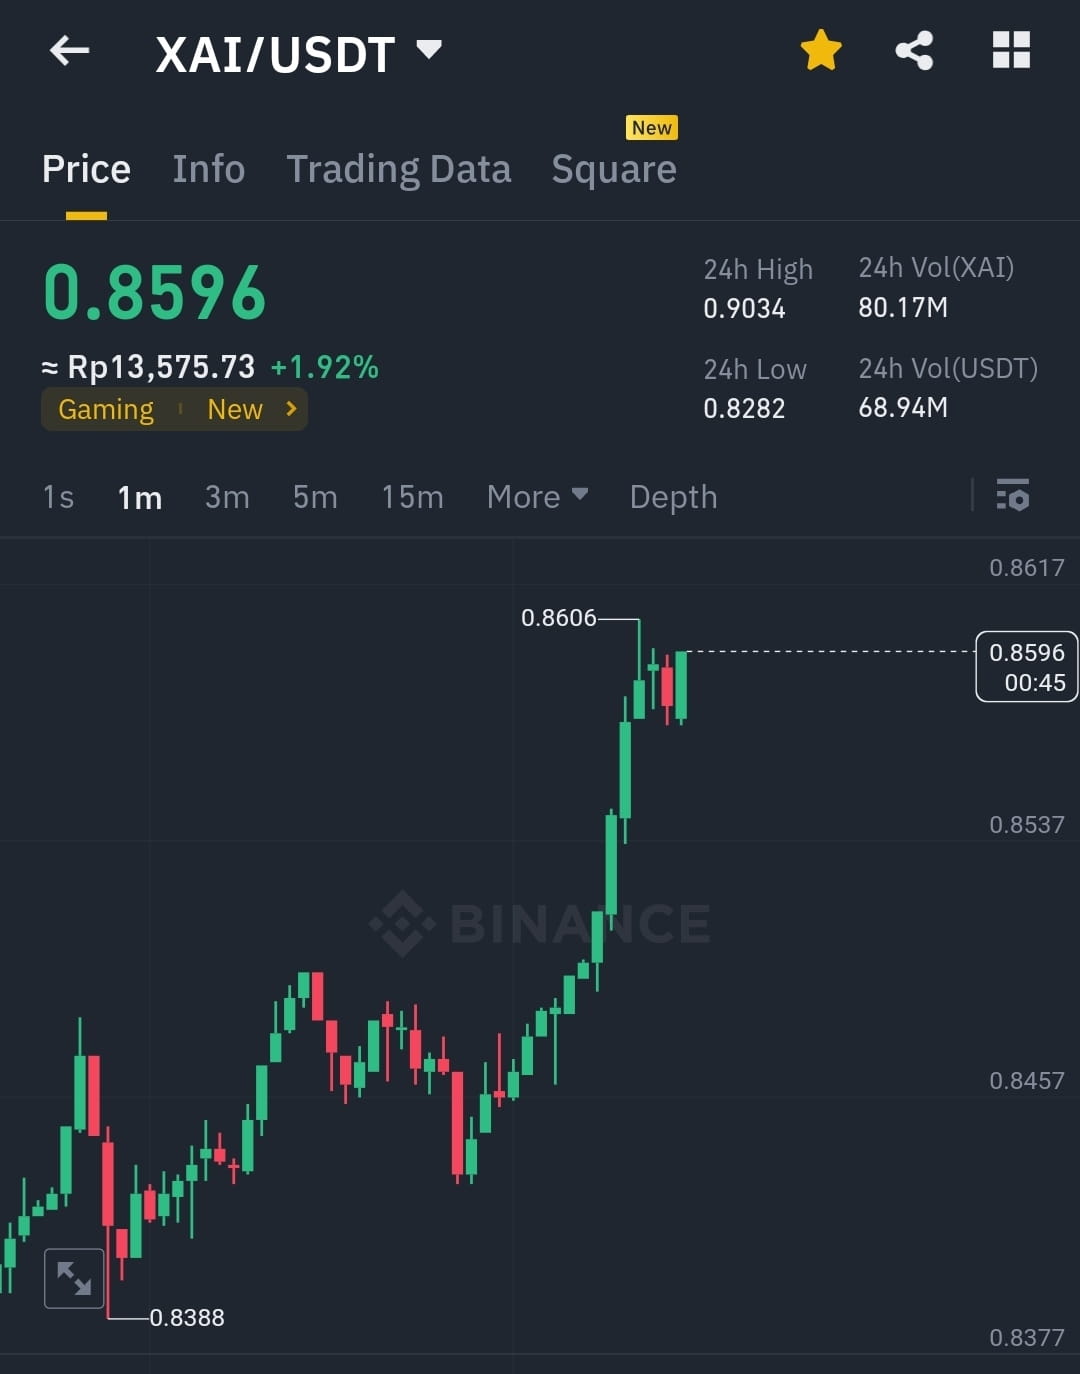Favorite the pair using the star icon
The width and height of the screenshot is (1080, 1374).
[x=820, y=49]
